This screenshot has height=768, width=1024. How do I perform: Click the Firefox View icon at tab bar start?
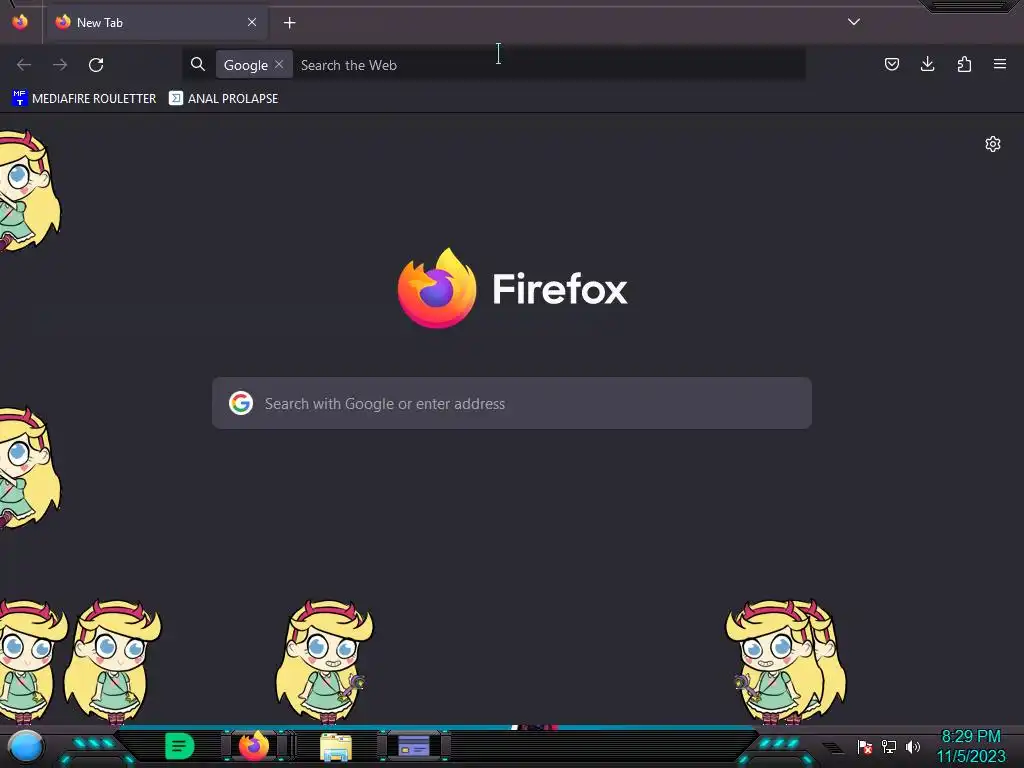tap(20, 22)
